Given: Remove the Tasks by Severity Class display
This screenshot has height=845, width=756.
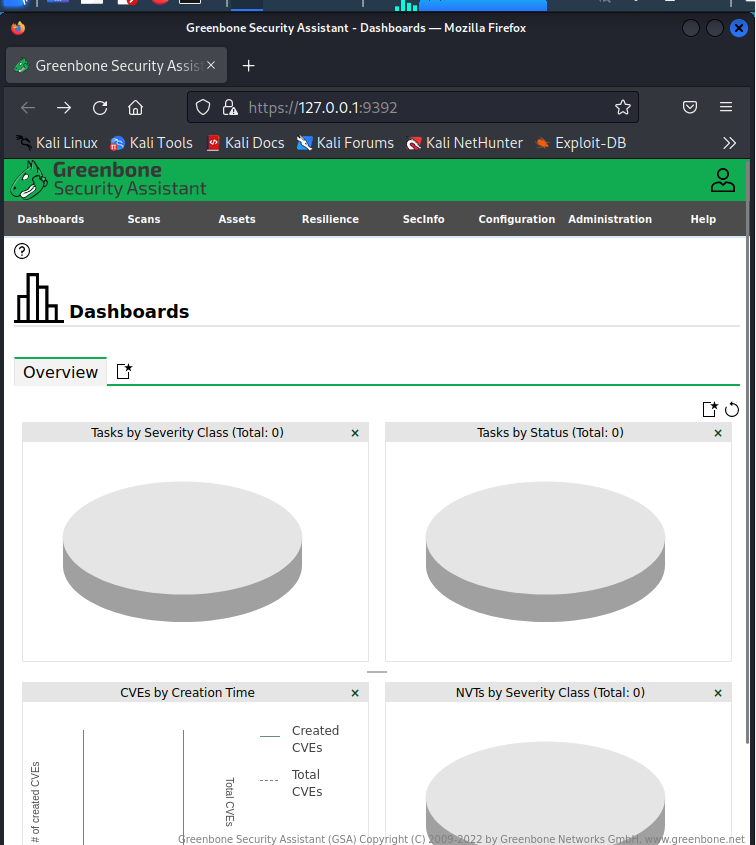Looking at the screenshot, I should (355, 433).
